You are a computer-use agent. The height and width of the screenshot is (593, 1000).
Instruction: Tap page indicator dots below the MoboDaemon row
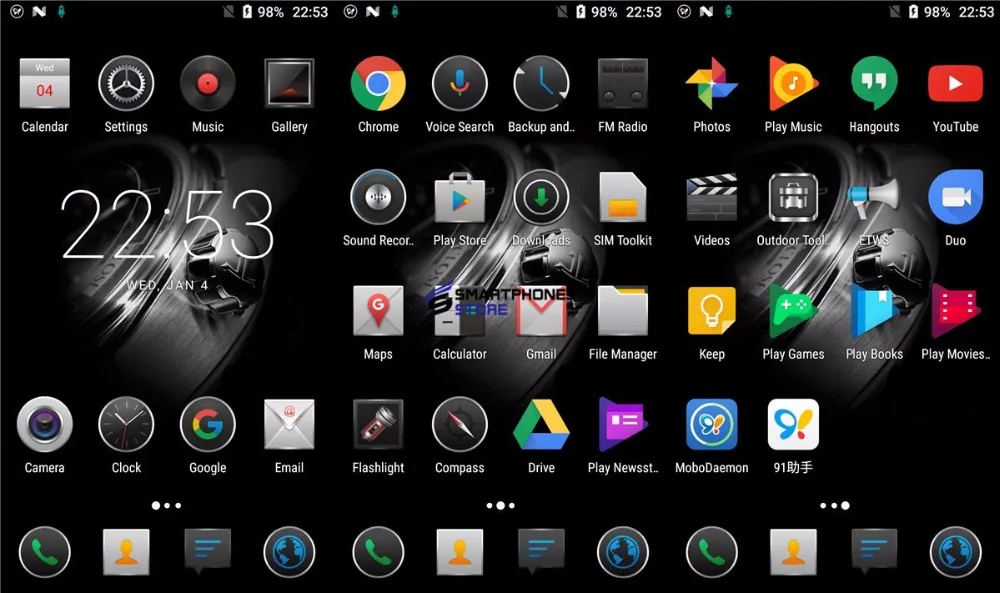(835, 506)
